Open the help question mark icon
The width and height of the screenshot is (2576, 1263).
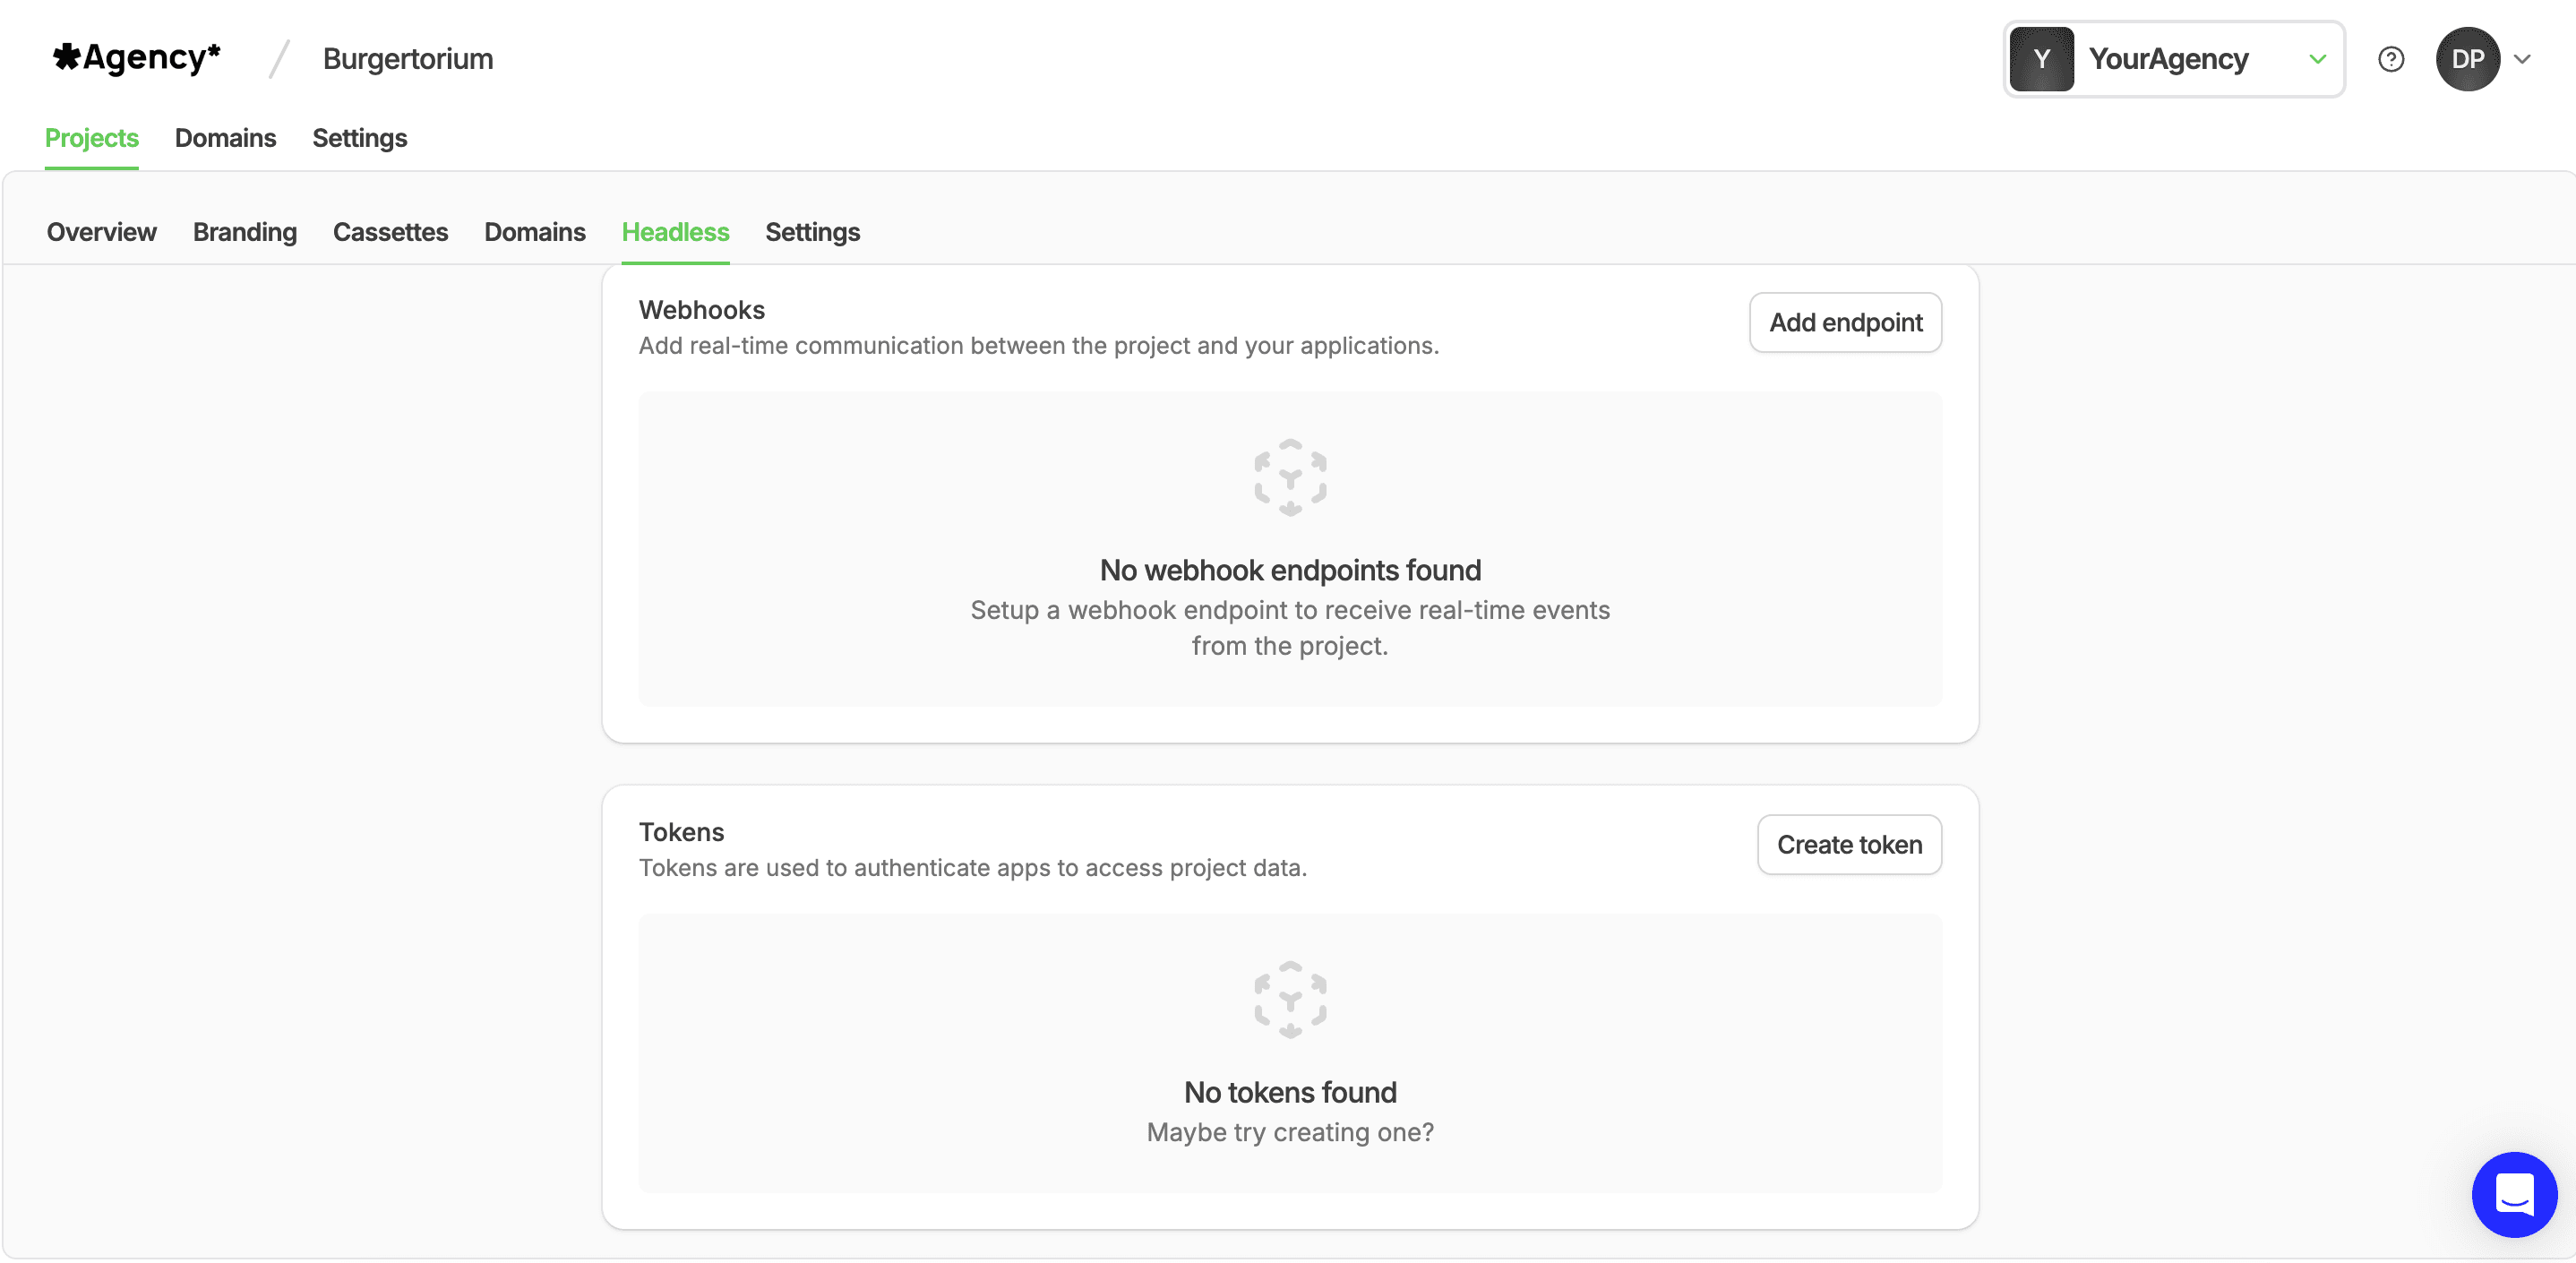tap(2391, 60)
